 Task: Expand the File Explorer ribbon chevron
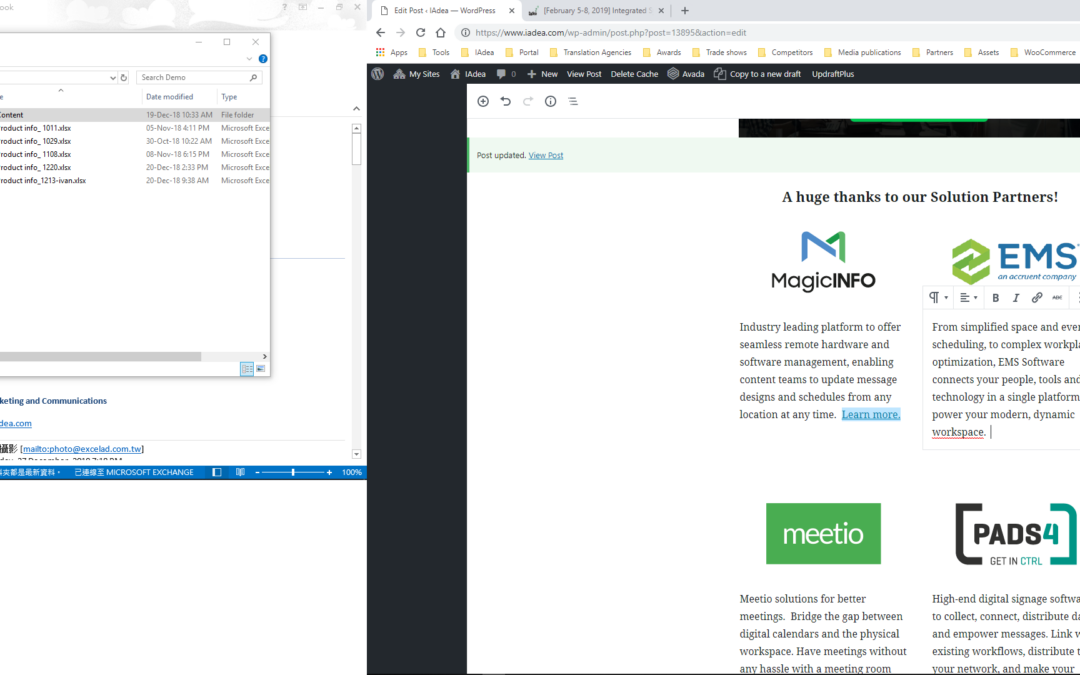pyautogui.click(x=249, y=59)
